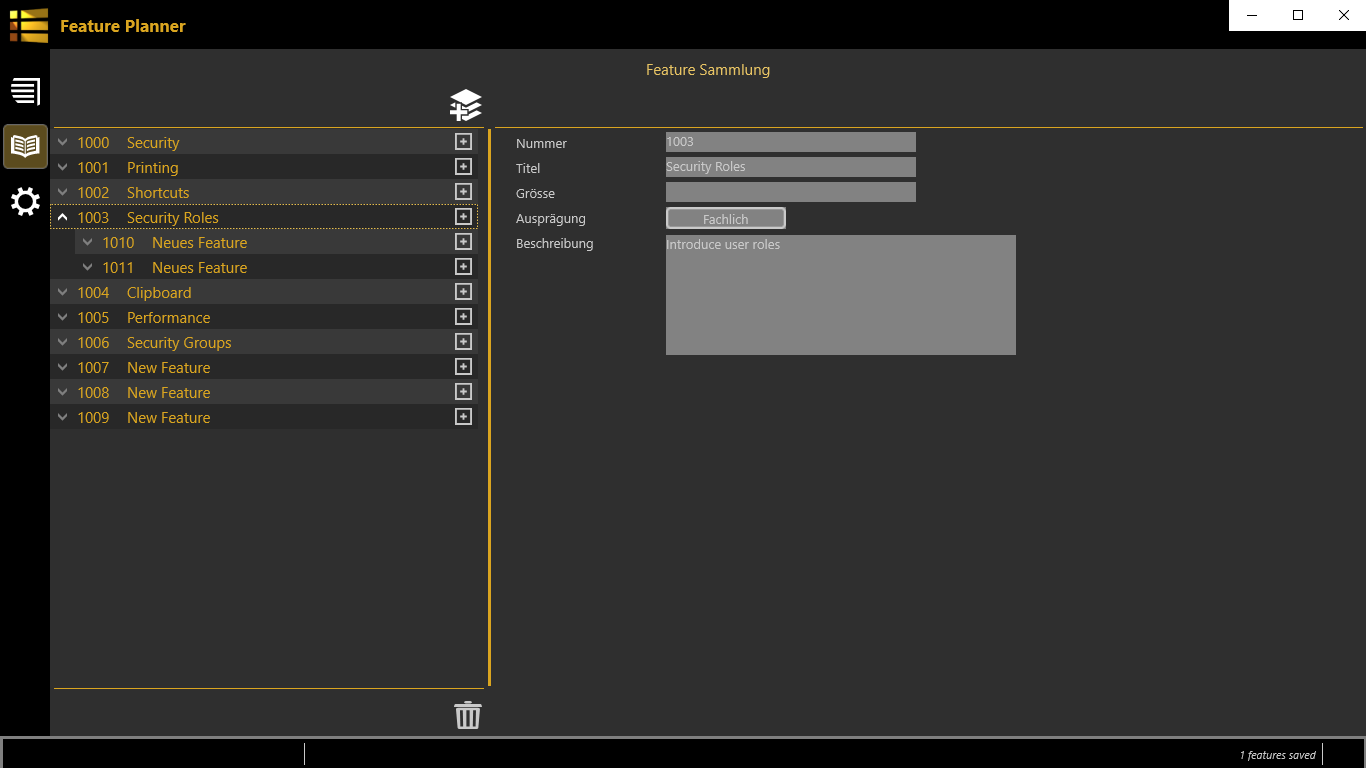
Task: Click feature number 1004
Action: point(93,293)
